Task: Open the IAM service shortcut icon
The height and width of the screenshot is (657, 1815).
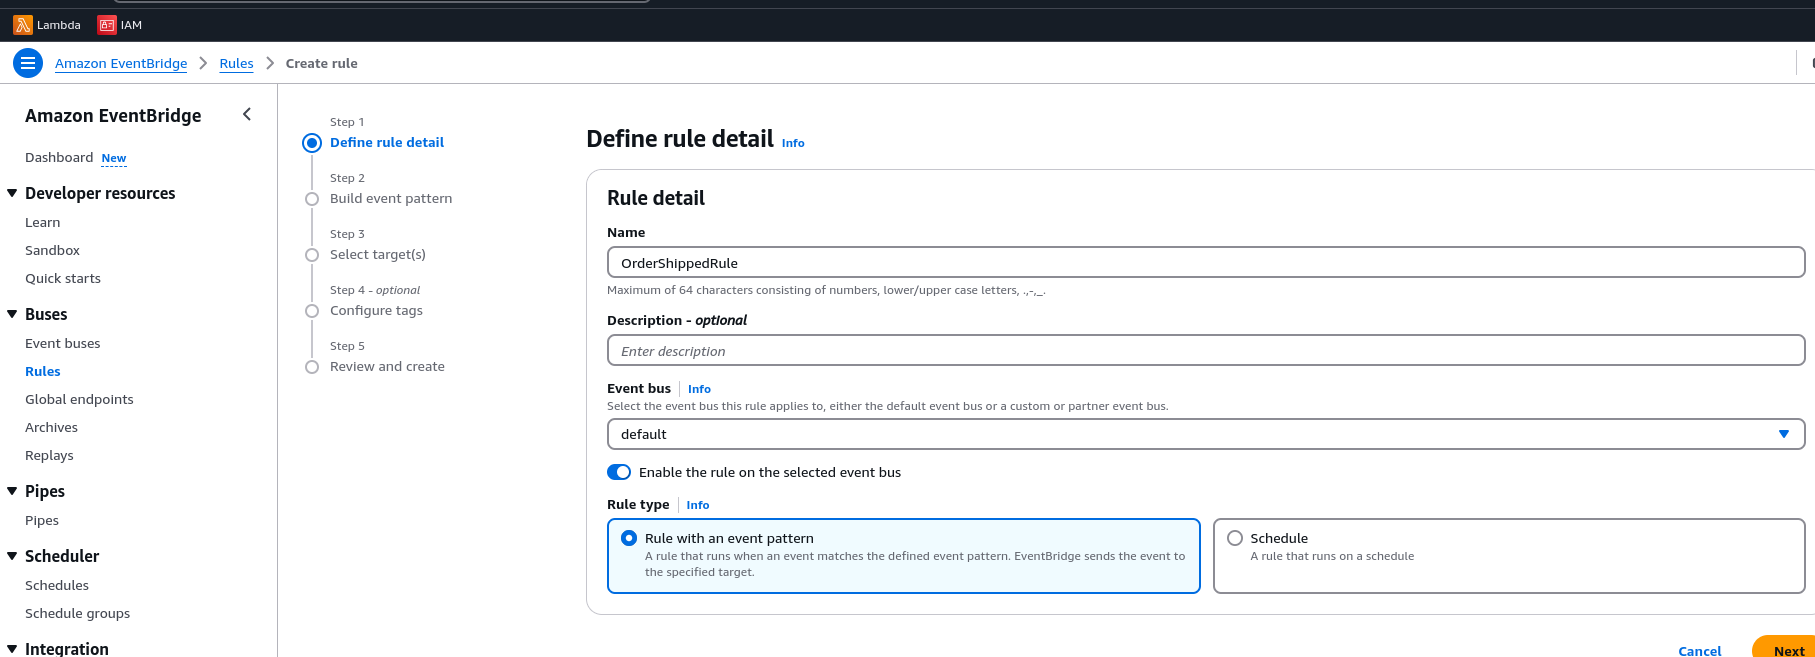Action: tap(106, 25)
